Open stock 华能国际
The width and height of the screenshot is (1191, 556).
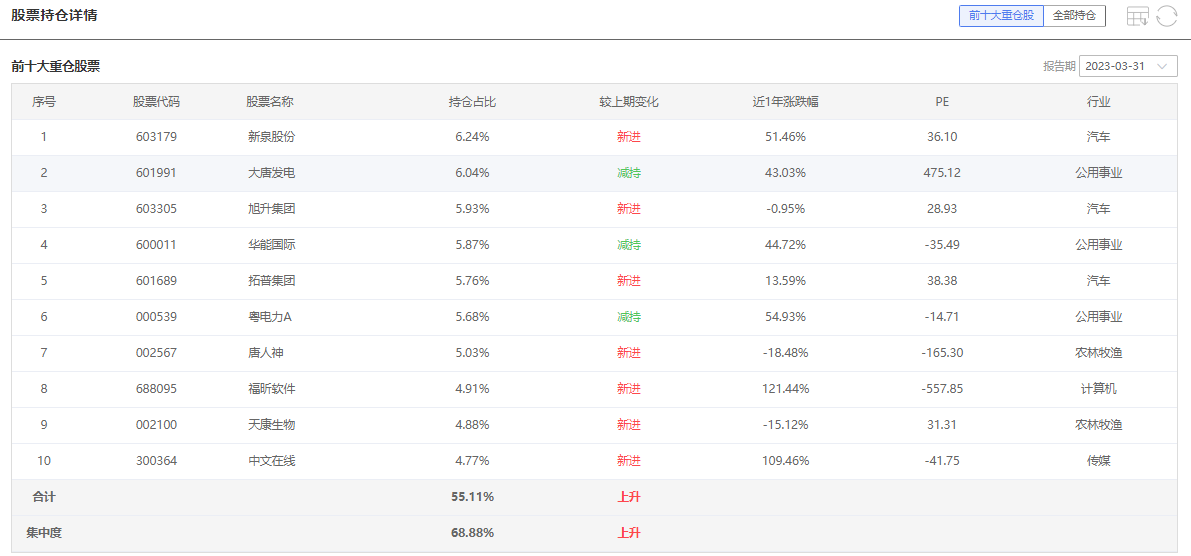pos(271,245)
